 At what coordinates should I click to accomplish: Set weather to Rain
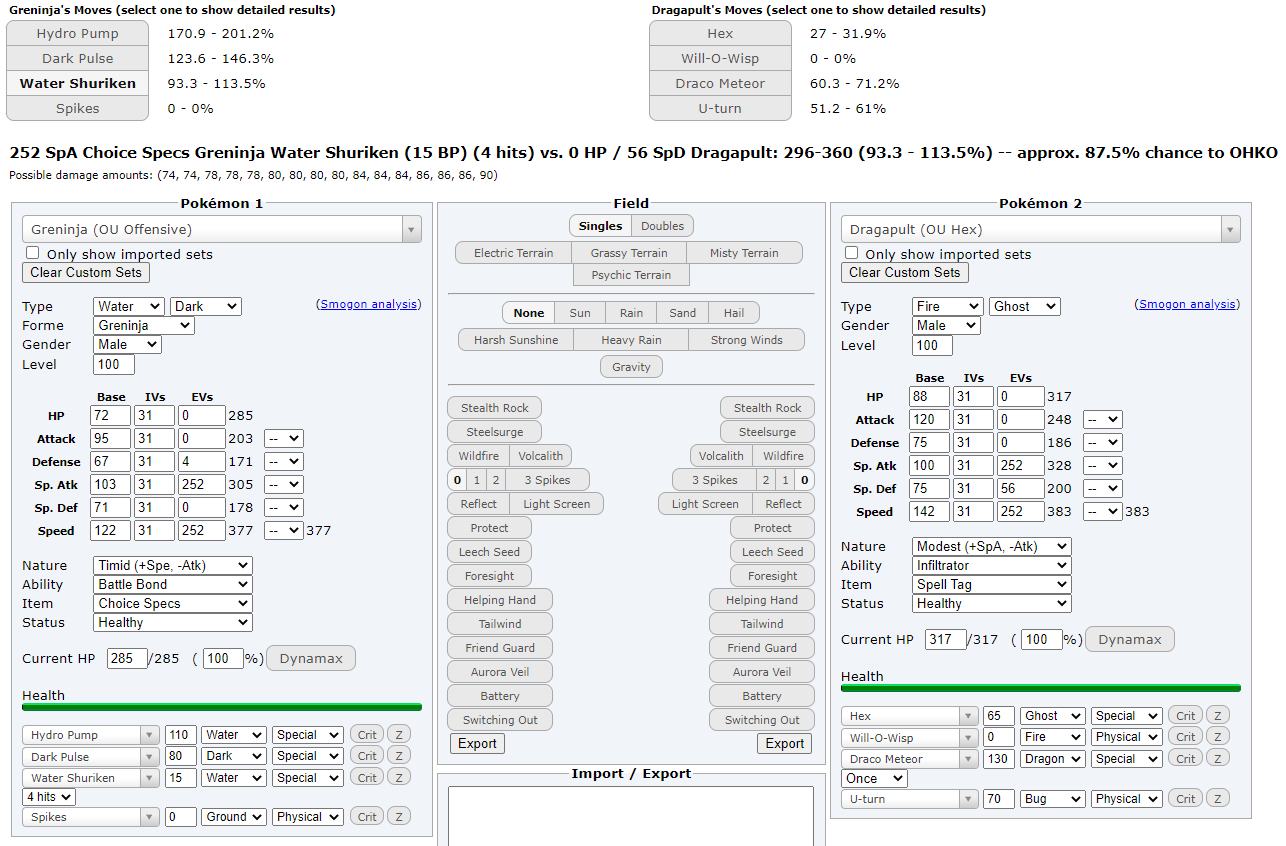[631, 313]
